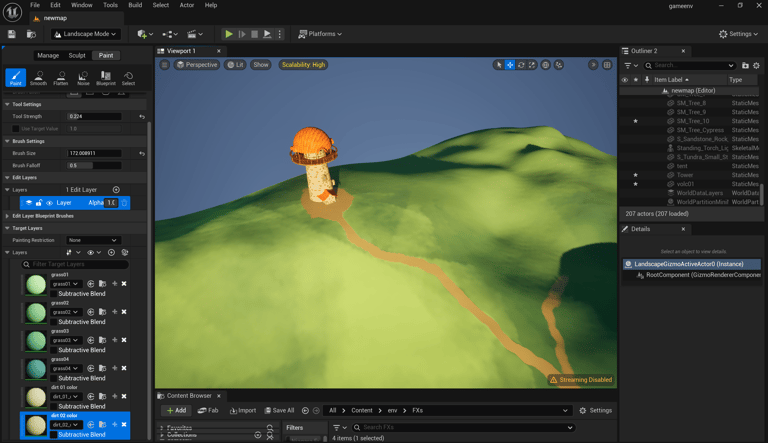Click the viewport Show button
The width and height of the screenshot is (768, 443).
point(261,65)
